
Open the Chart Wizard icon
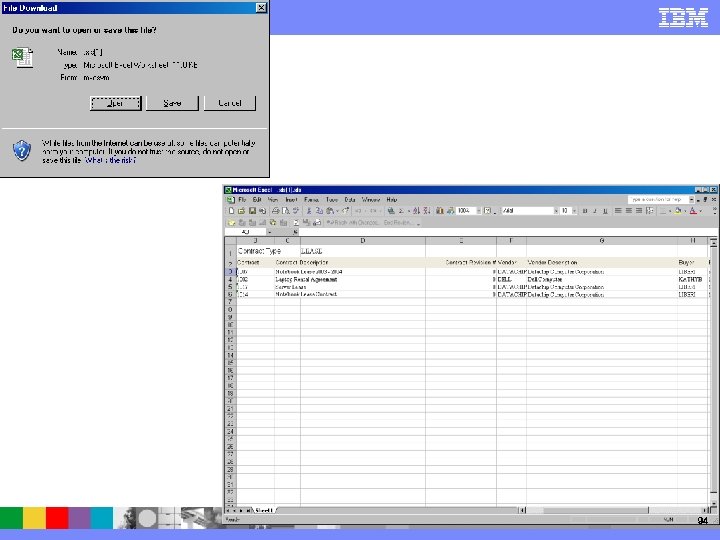coord(440,211)
